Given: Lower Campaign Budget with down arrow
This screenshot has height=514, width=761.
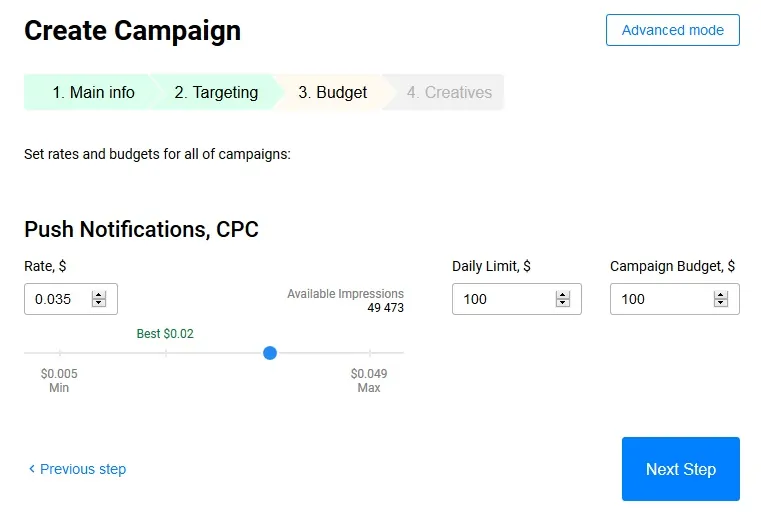Looking at the screenshot, I should tap(720, 303).
